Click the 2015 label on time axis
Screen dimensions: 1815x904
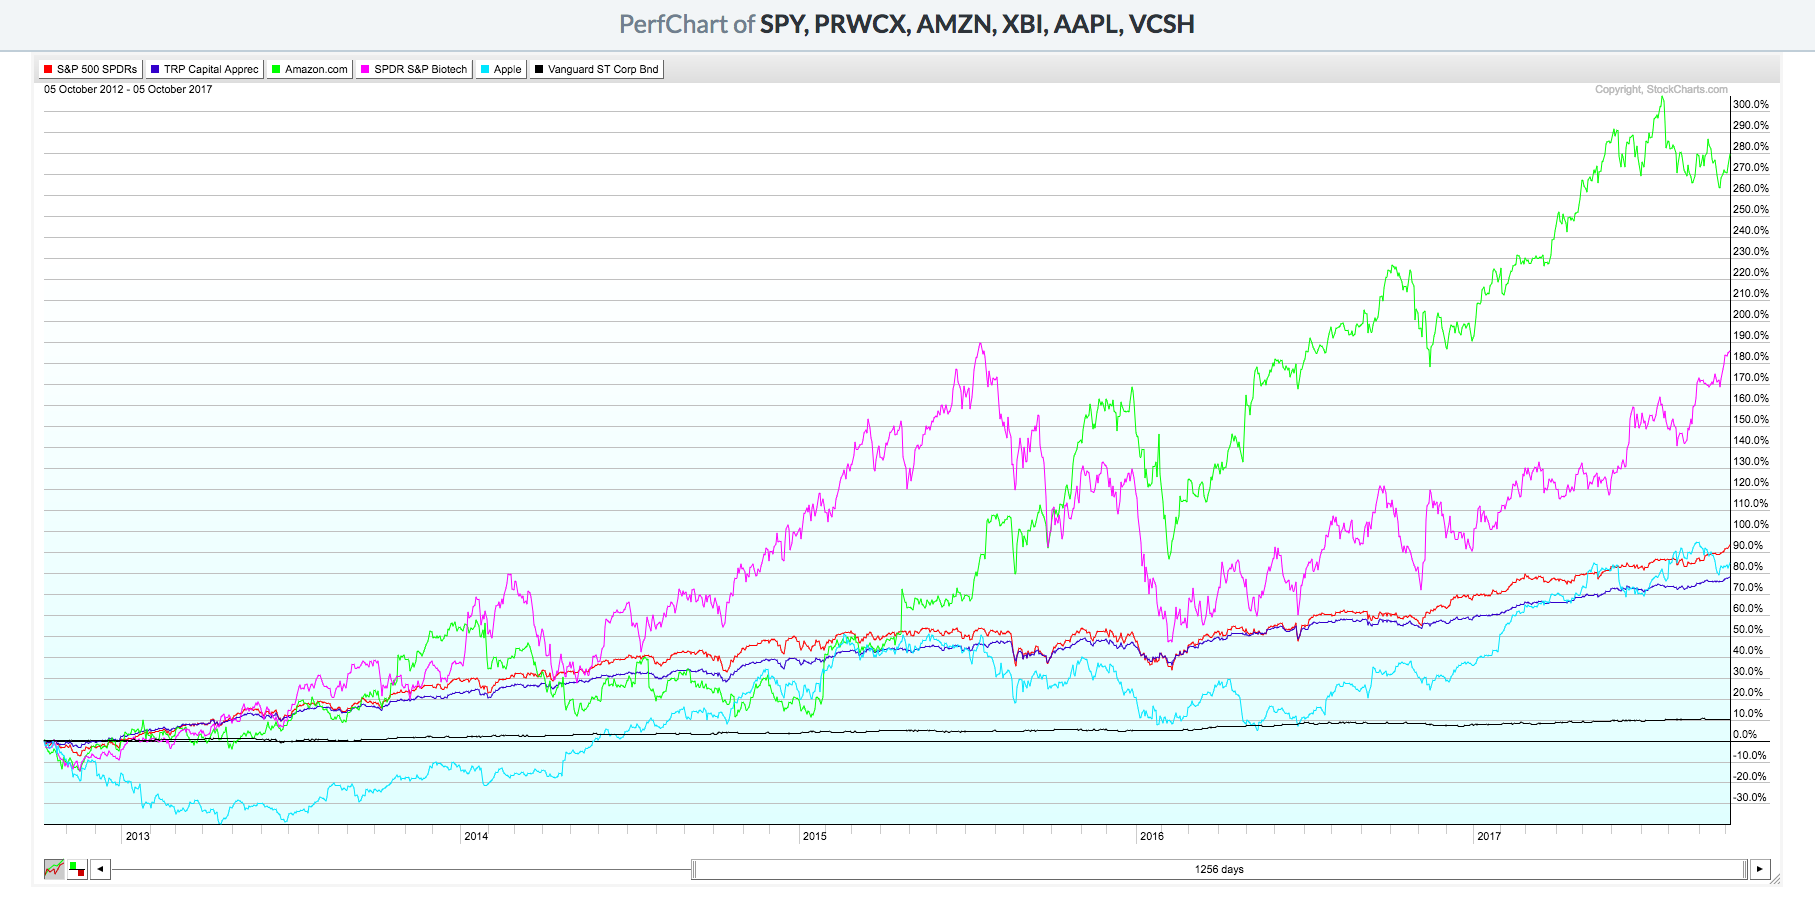coord(814,836)
